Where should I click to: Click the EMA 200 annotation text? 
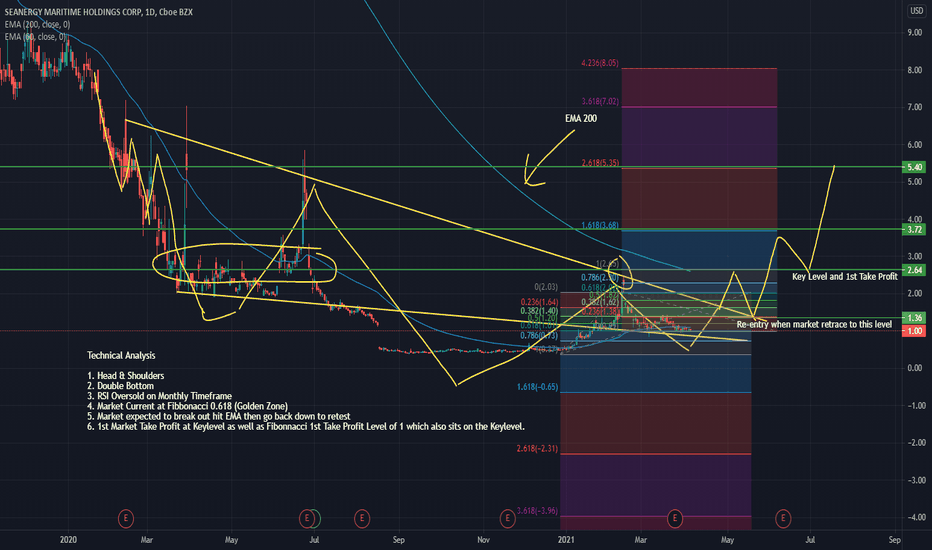(581, 118)
